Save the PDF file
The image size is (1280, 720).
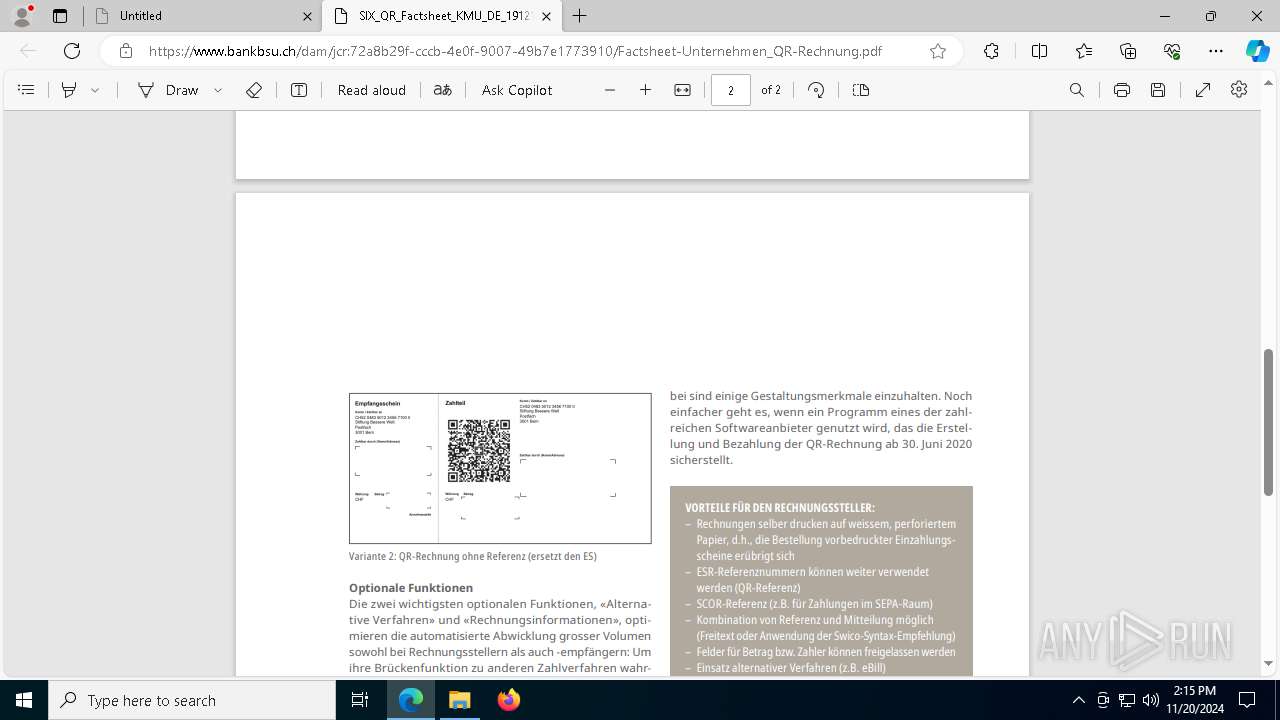click(1158, 90)
